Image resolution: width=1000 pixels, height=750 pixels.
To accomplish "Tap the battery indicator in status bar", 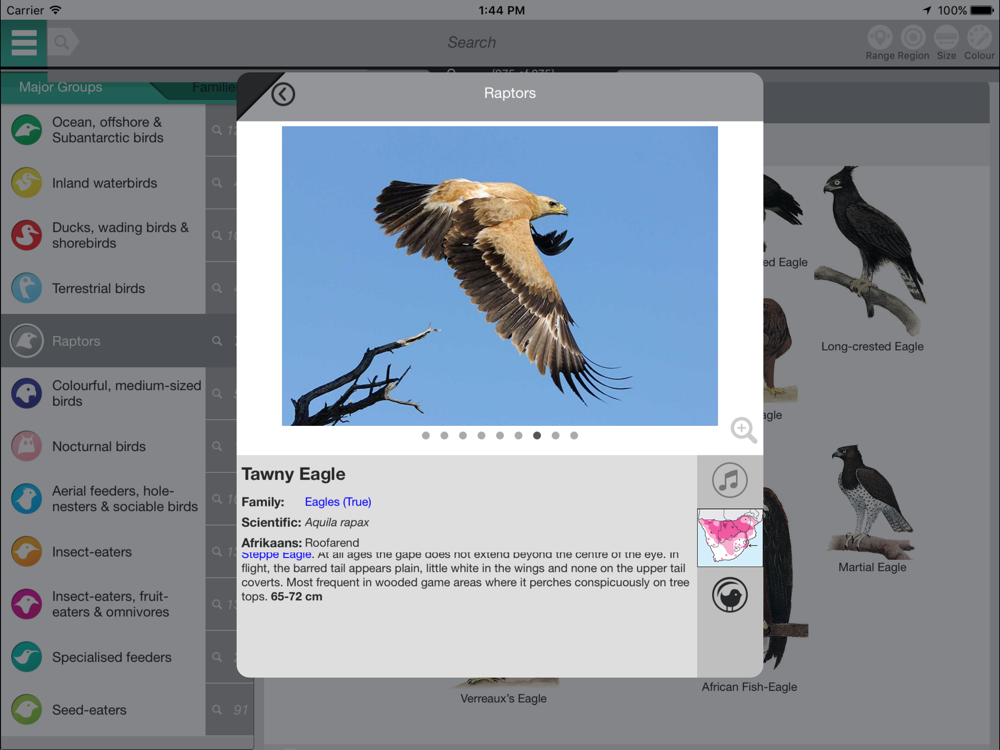I will [x=982, y=10].
